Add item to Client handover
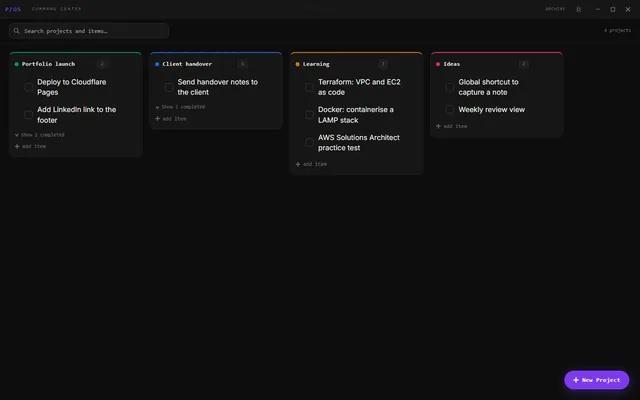The width and height of the screenshot is (640, 400). [171, 119]
